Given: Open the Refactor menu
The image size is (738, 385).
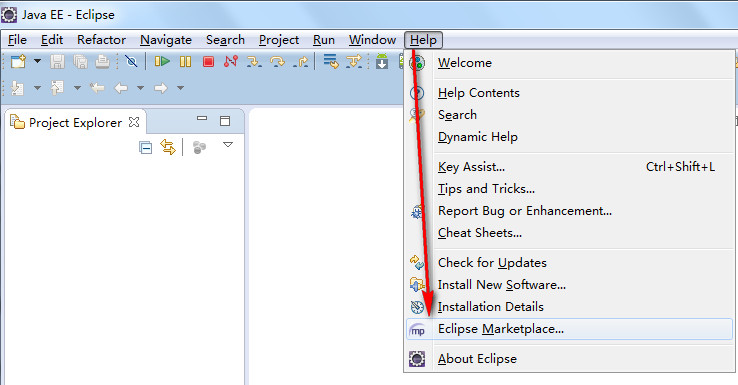Looking at the screenshot, I should 101,40.
